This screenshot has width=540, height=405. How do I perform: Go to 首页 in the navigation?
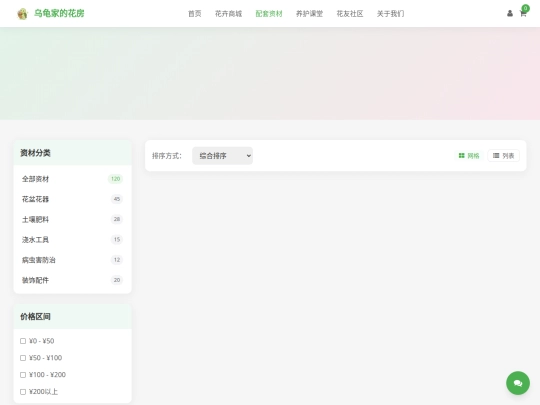coord(195,14)
